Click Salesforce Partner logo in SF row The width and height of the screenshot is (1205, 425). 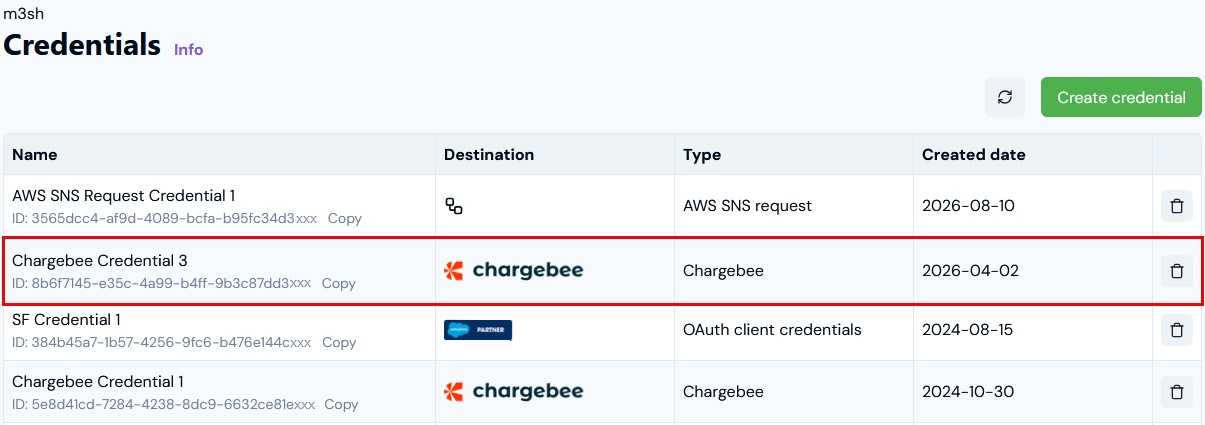point(478,330)
